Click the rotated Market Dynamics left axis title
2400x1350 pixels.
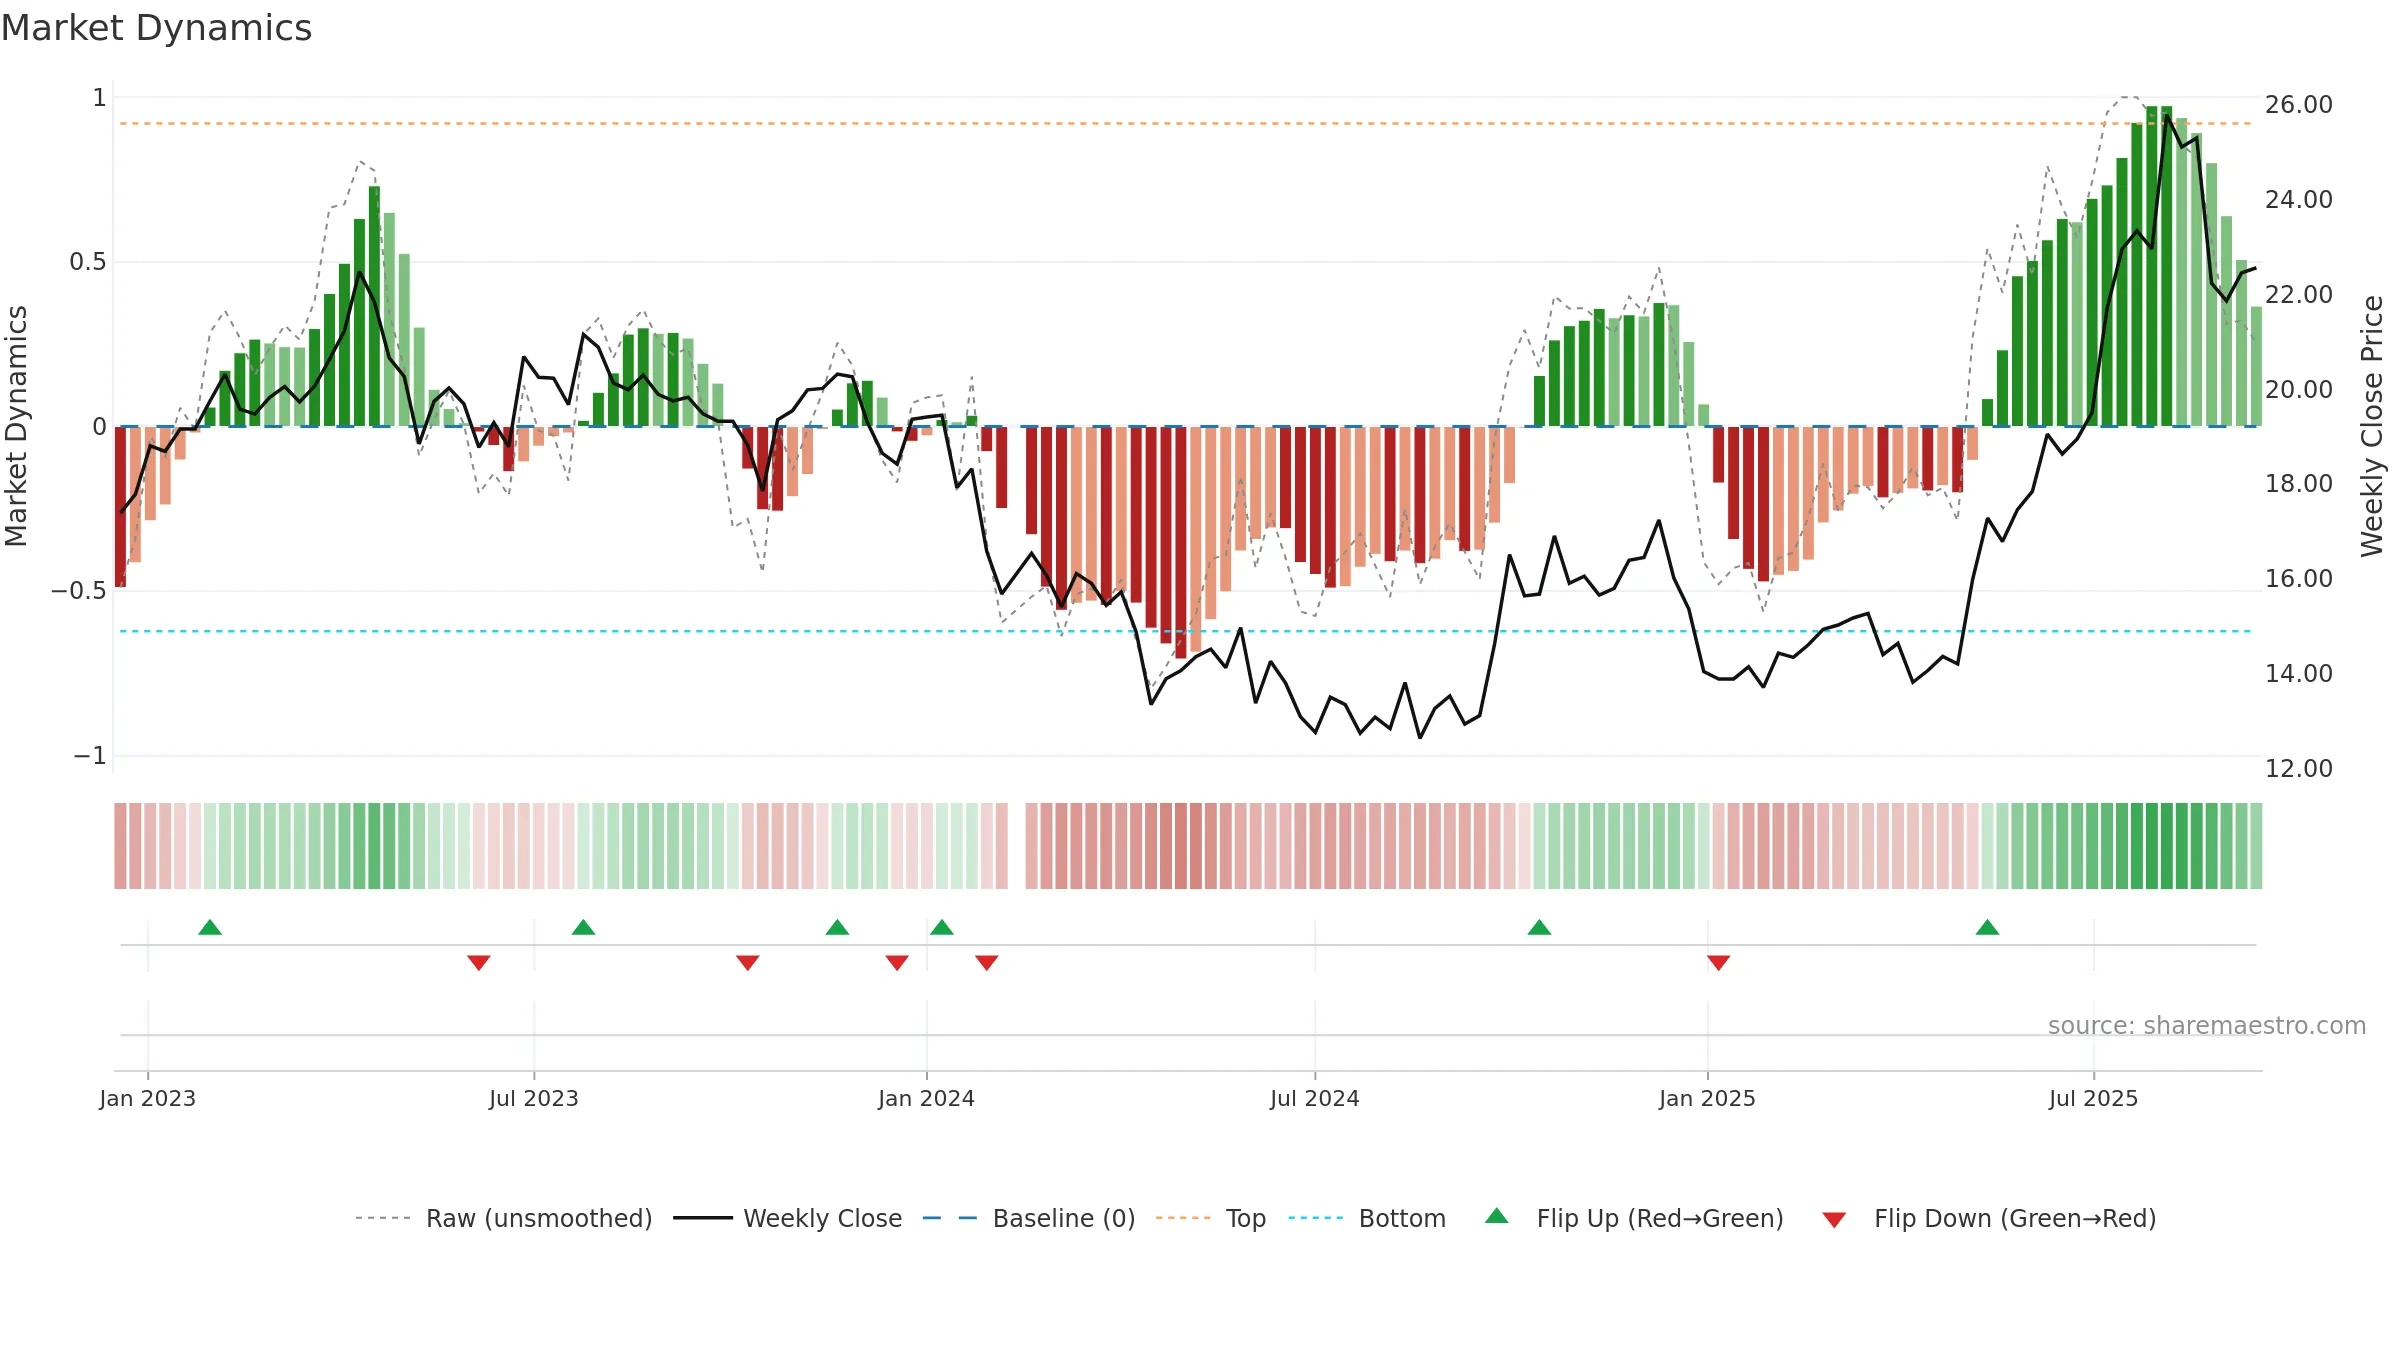(16, 426)
